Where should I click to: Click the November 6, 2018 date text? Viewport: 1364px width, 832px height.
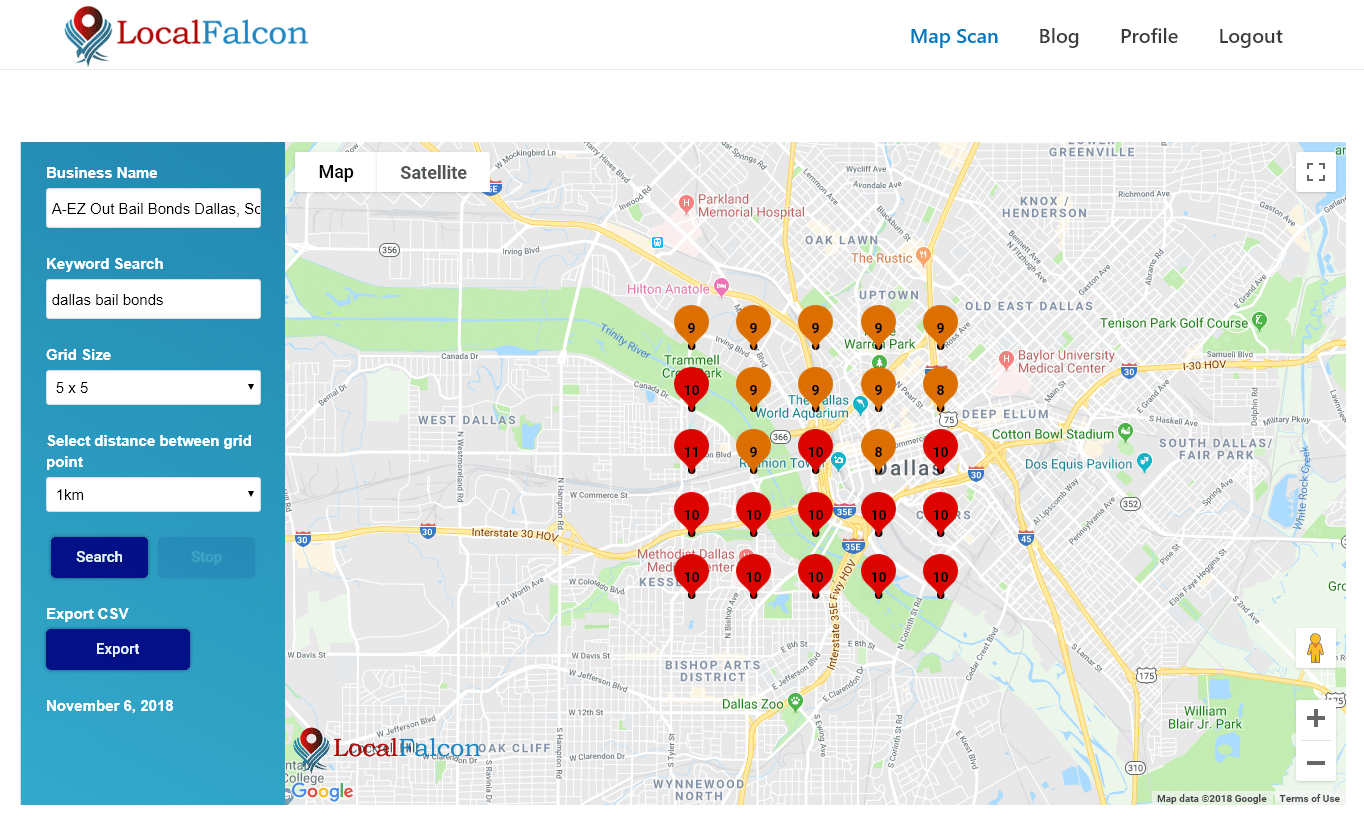(110, 706)
